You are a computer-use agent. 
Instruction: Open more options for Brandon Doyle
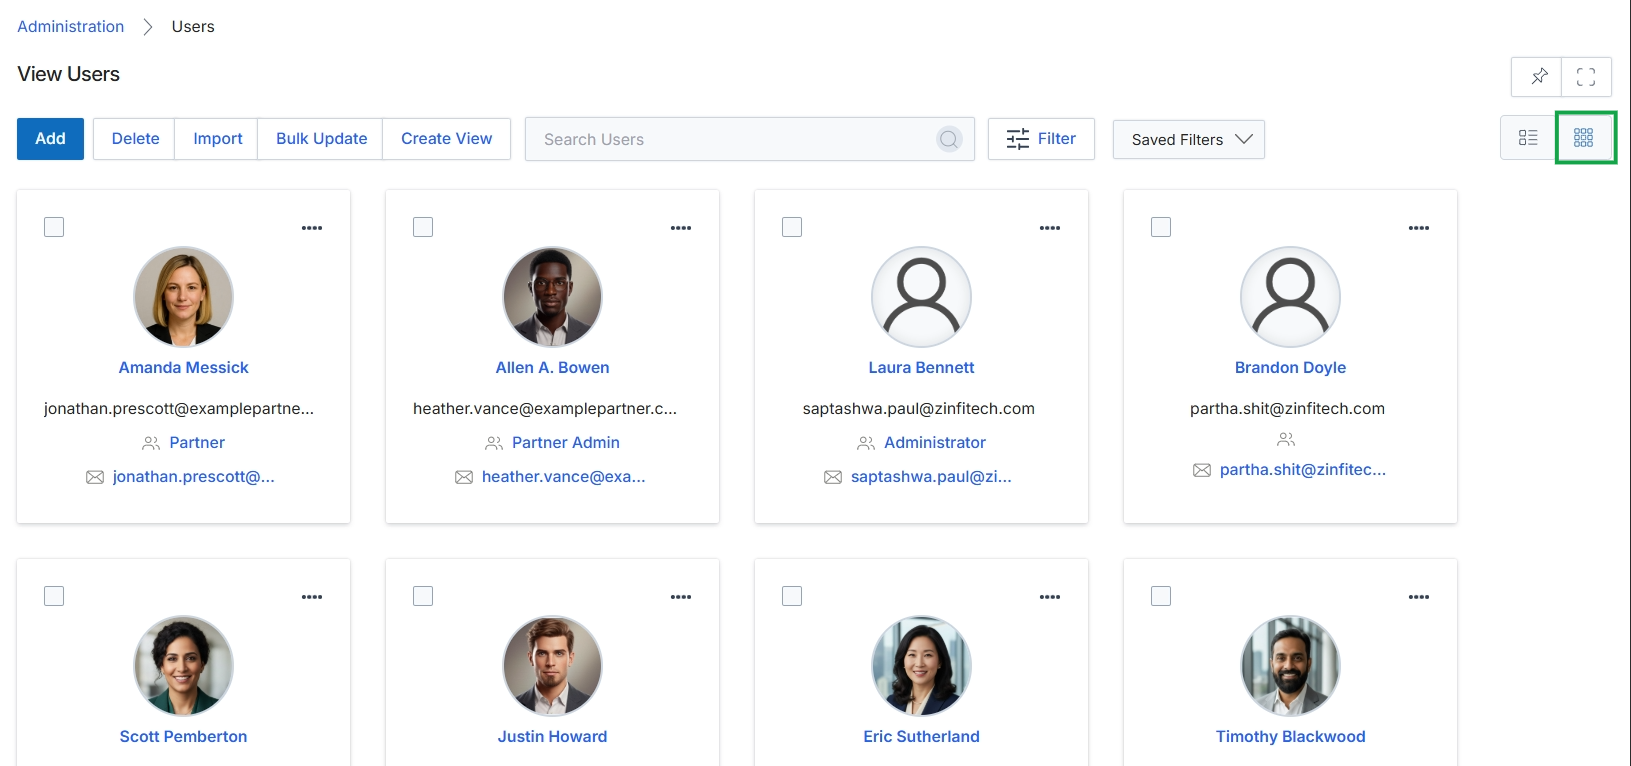(x=1419, y=228)
